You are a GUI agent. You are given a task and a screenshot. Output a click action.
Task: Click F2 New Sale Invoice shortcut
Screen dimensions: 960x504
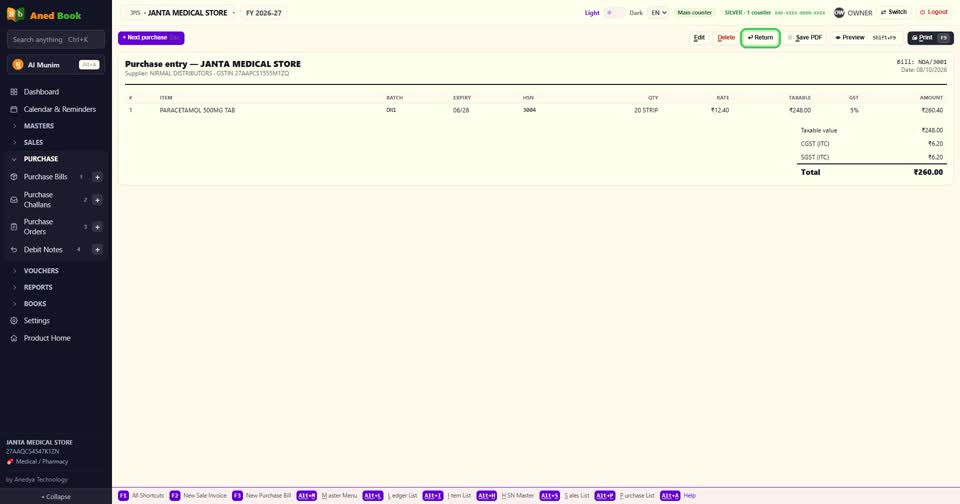coord(198,495)
